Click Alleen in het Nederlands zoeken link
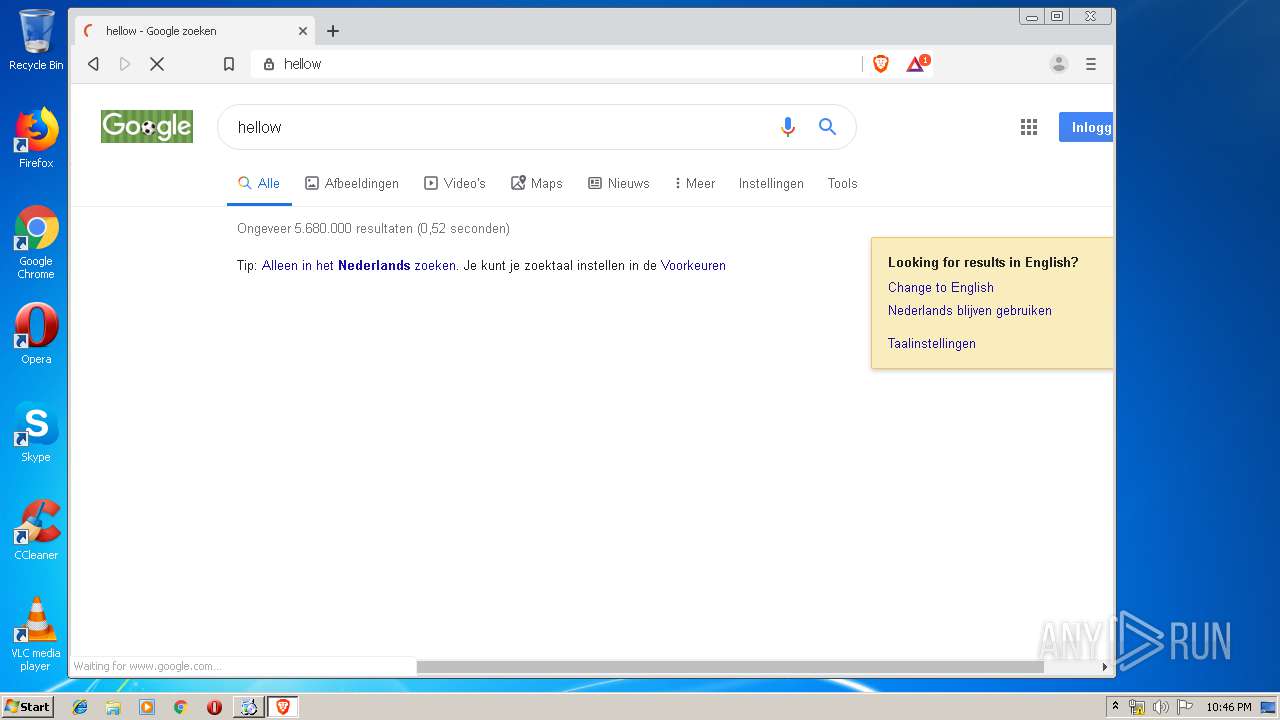Image resolution: width=1280 pixels, height=720 pixels. 359,266
